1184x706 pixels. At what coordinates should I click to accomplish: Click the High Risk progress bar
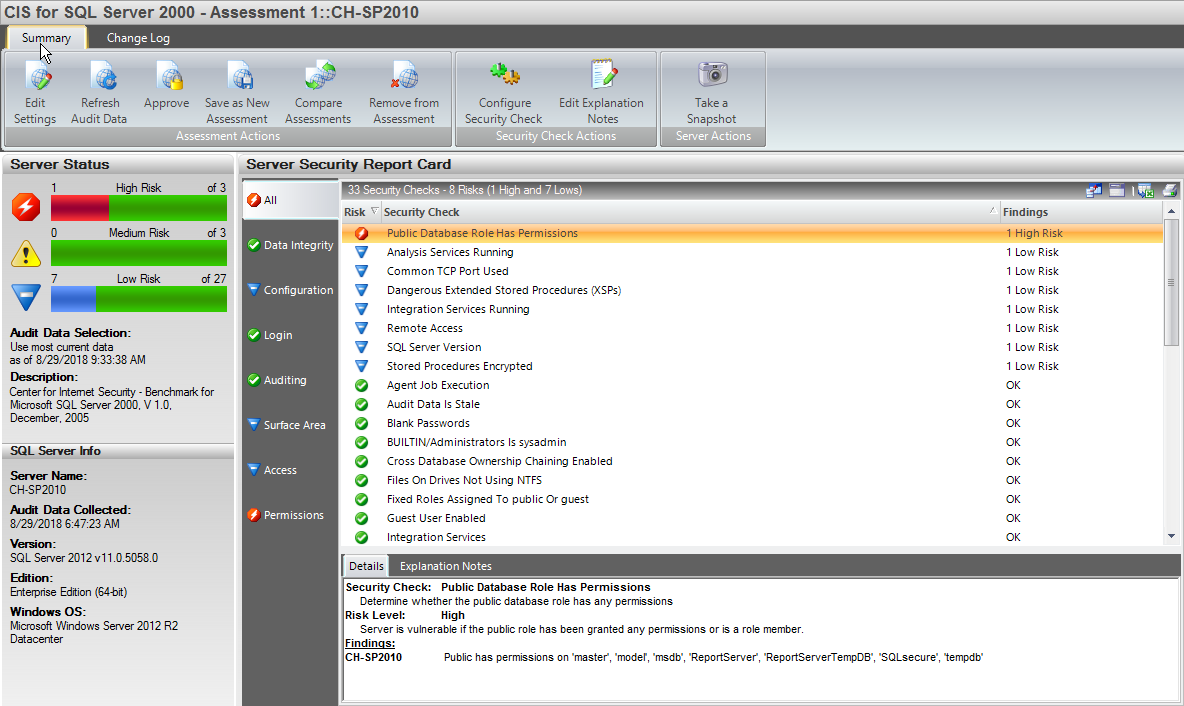(139, 208)
